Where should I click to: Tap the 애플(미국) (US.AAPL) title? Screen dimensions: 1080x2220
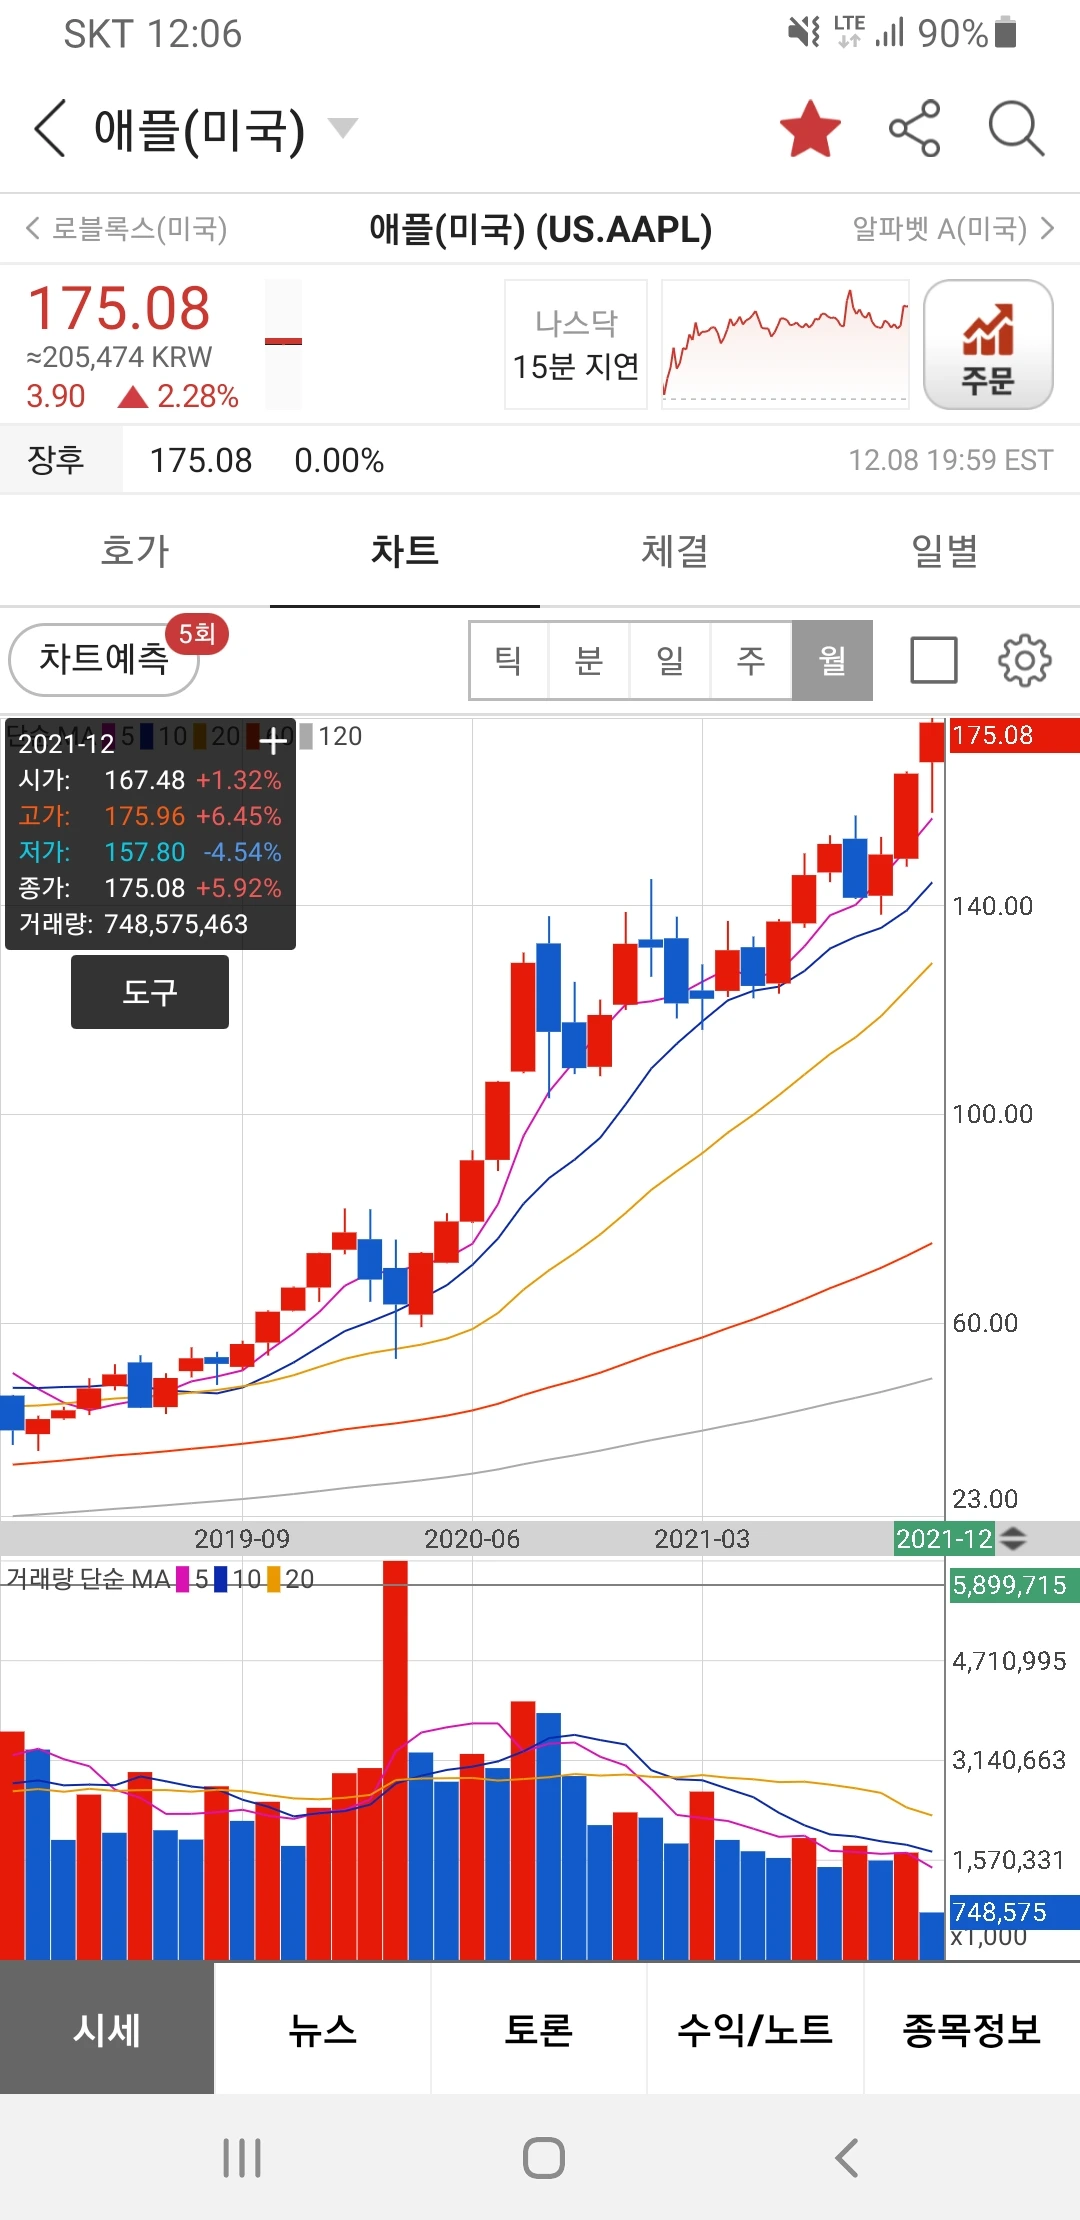point(540,229)
